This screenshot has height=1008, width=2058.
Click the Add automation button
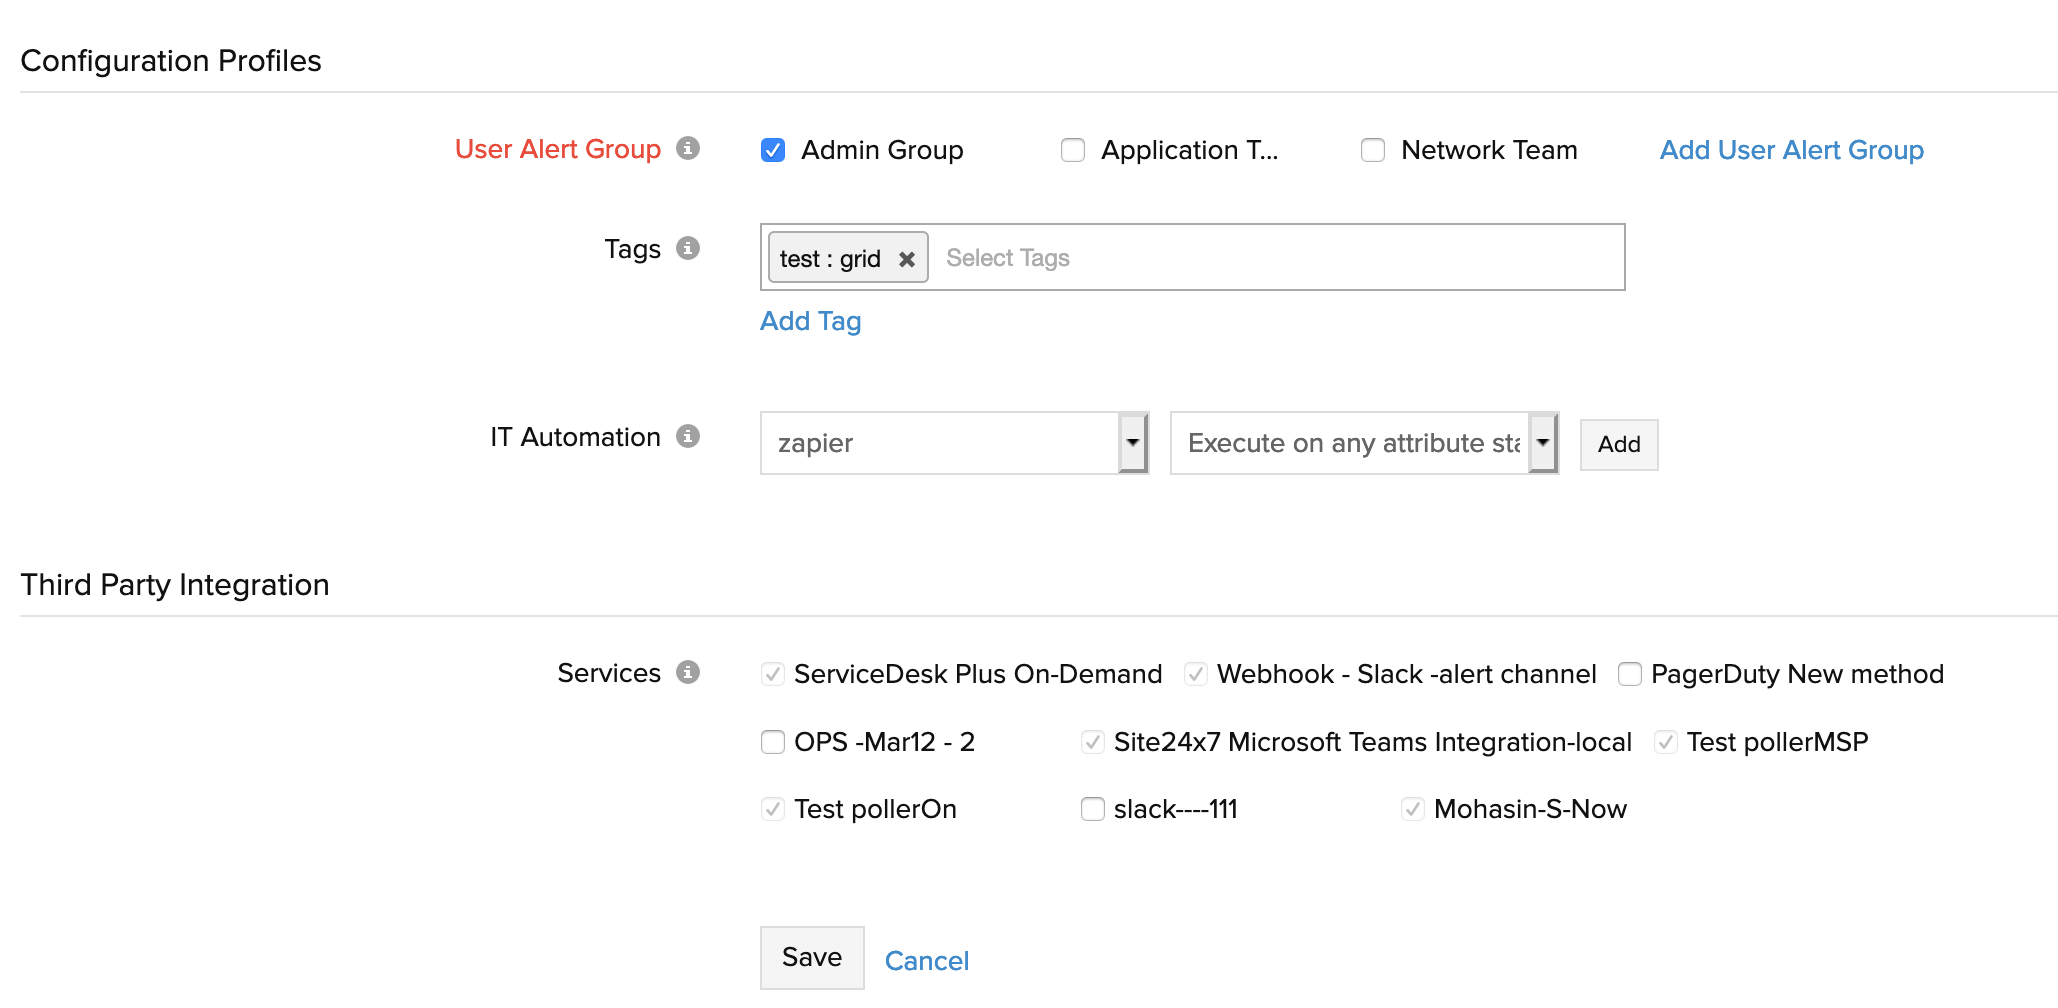click(x=1618, y=444)
